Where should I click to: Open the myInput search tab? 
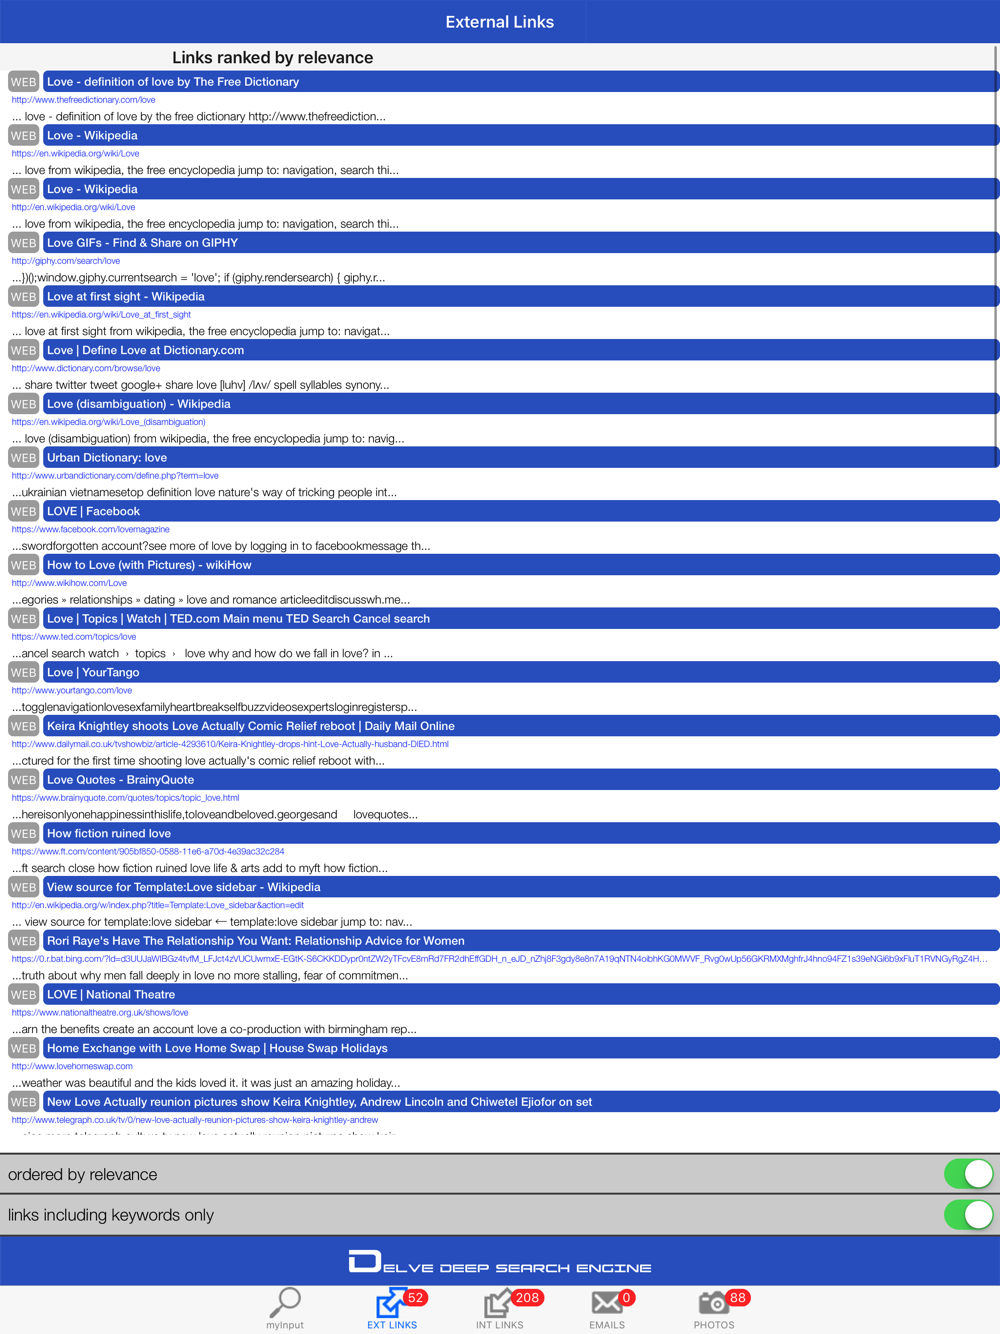(285, 1308)
